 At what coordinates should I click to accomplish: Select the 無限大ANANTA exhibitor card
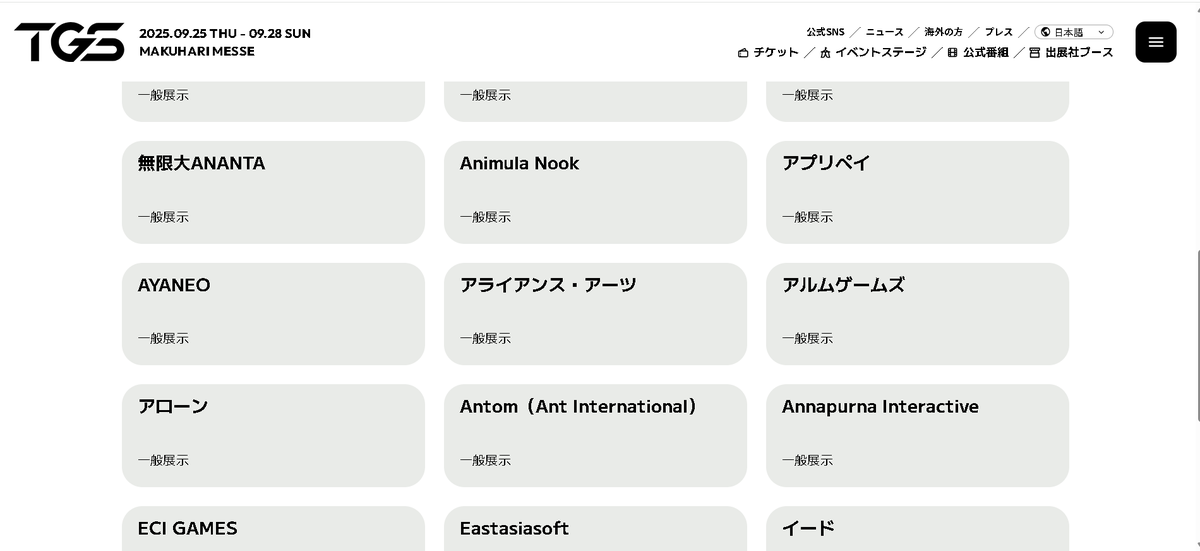(x=273, y=192)
